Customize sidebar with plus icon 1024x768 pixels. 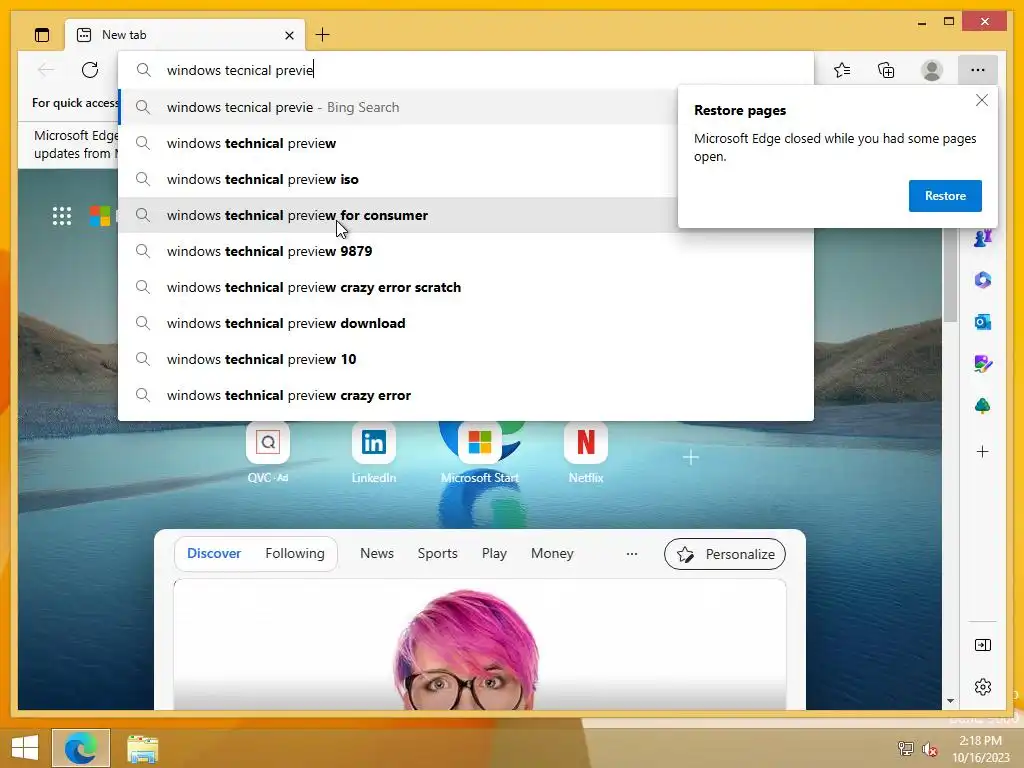coord(983,451)
